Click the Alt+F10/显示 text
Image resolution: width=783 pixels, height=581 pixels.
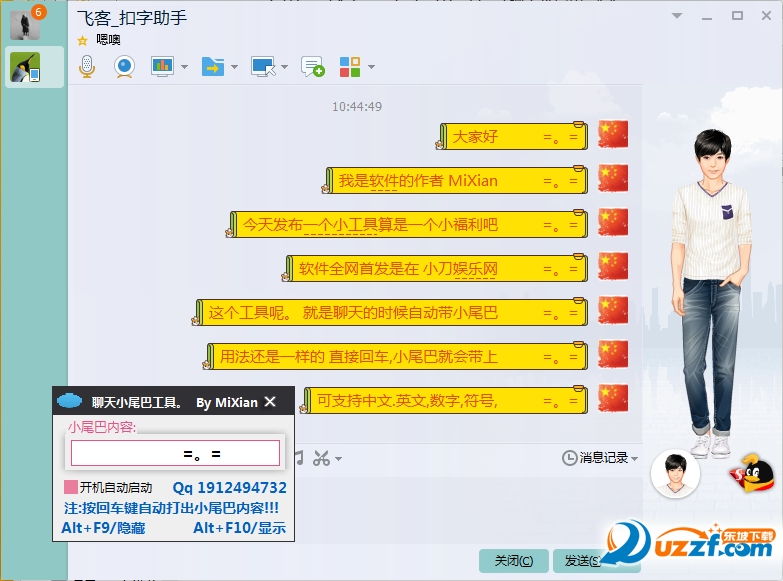coord(240,528)
